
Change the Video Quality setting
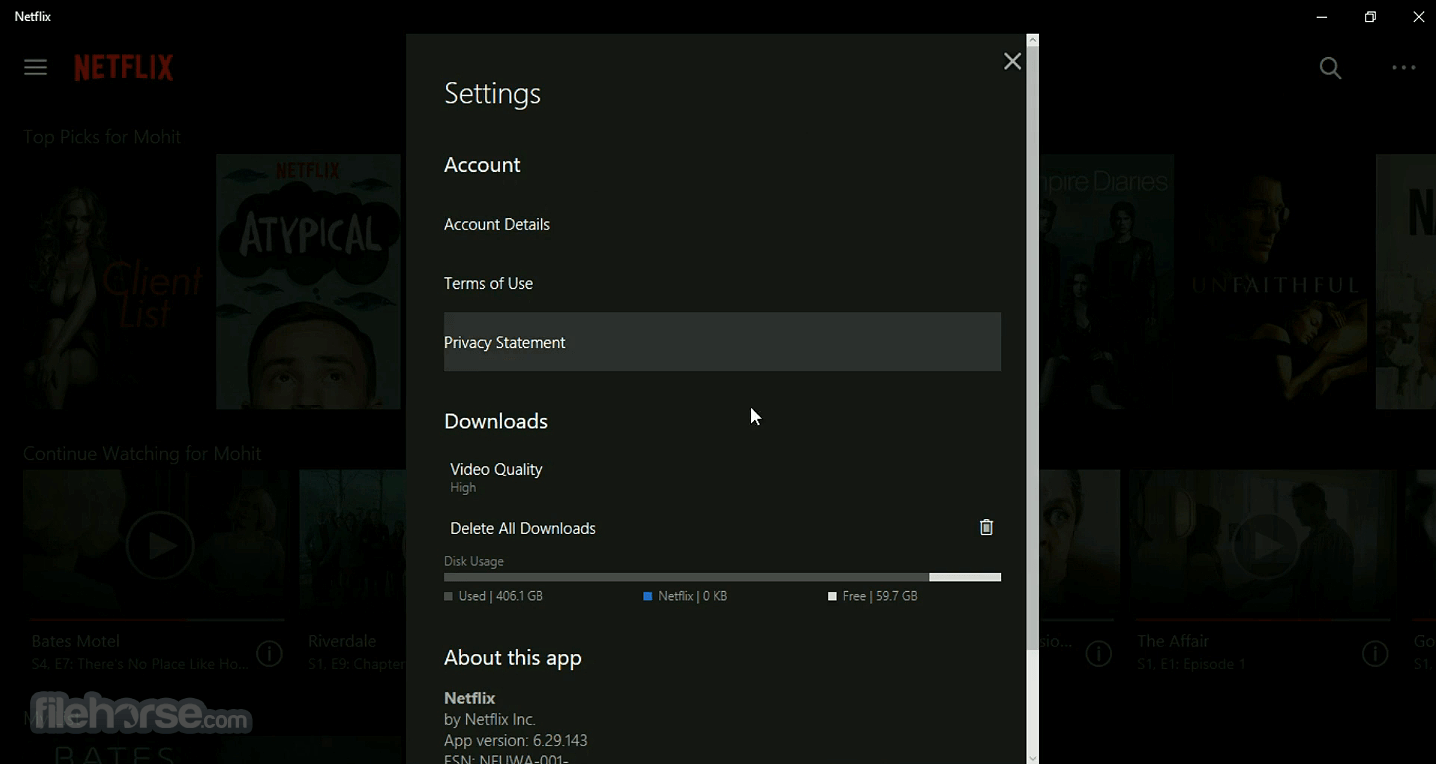coord(722,478)
